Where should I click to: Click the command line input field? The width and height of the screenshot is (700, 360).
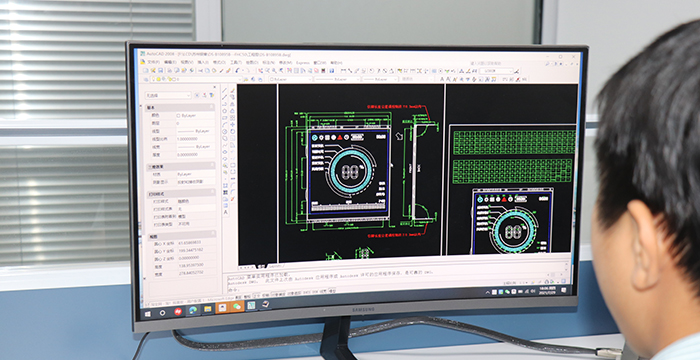tap(396, 289)
